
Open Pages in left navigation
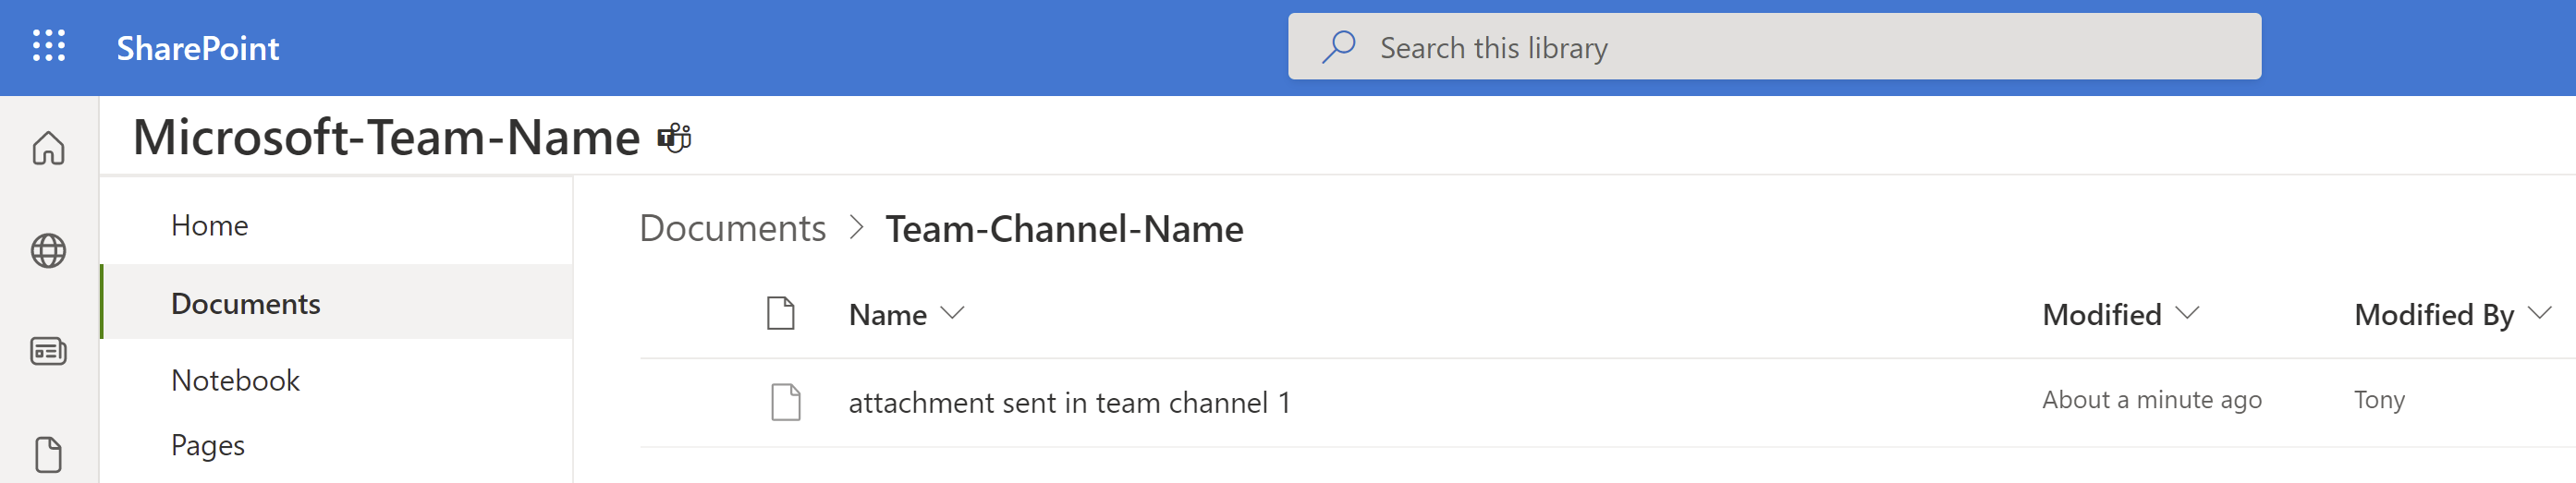[207, 445]
